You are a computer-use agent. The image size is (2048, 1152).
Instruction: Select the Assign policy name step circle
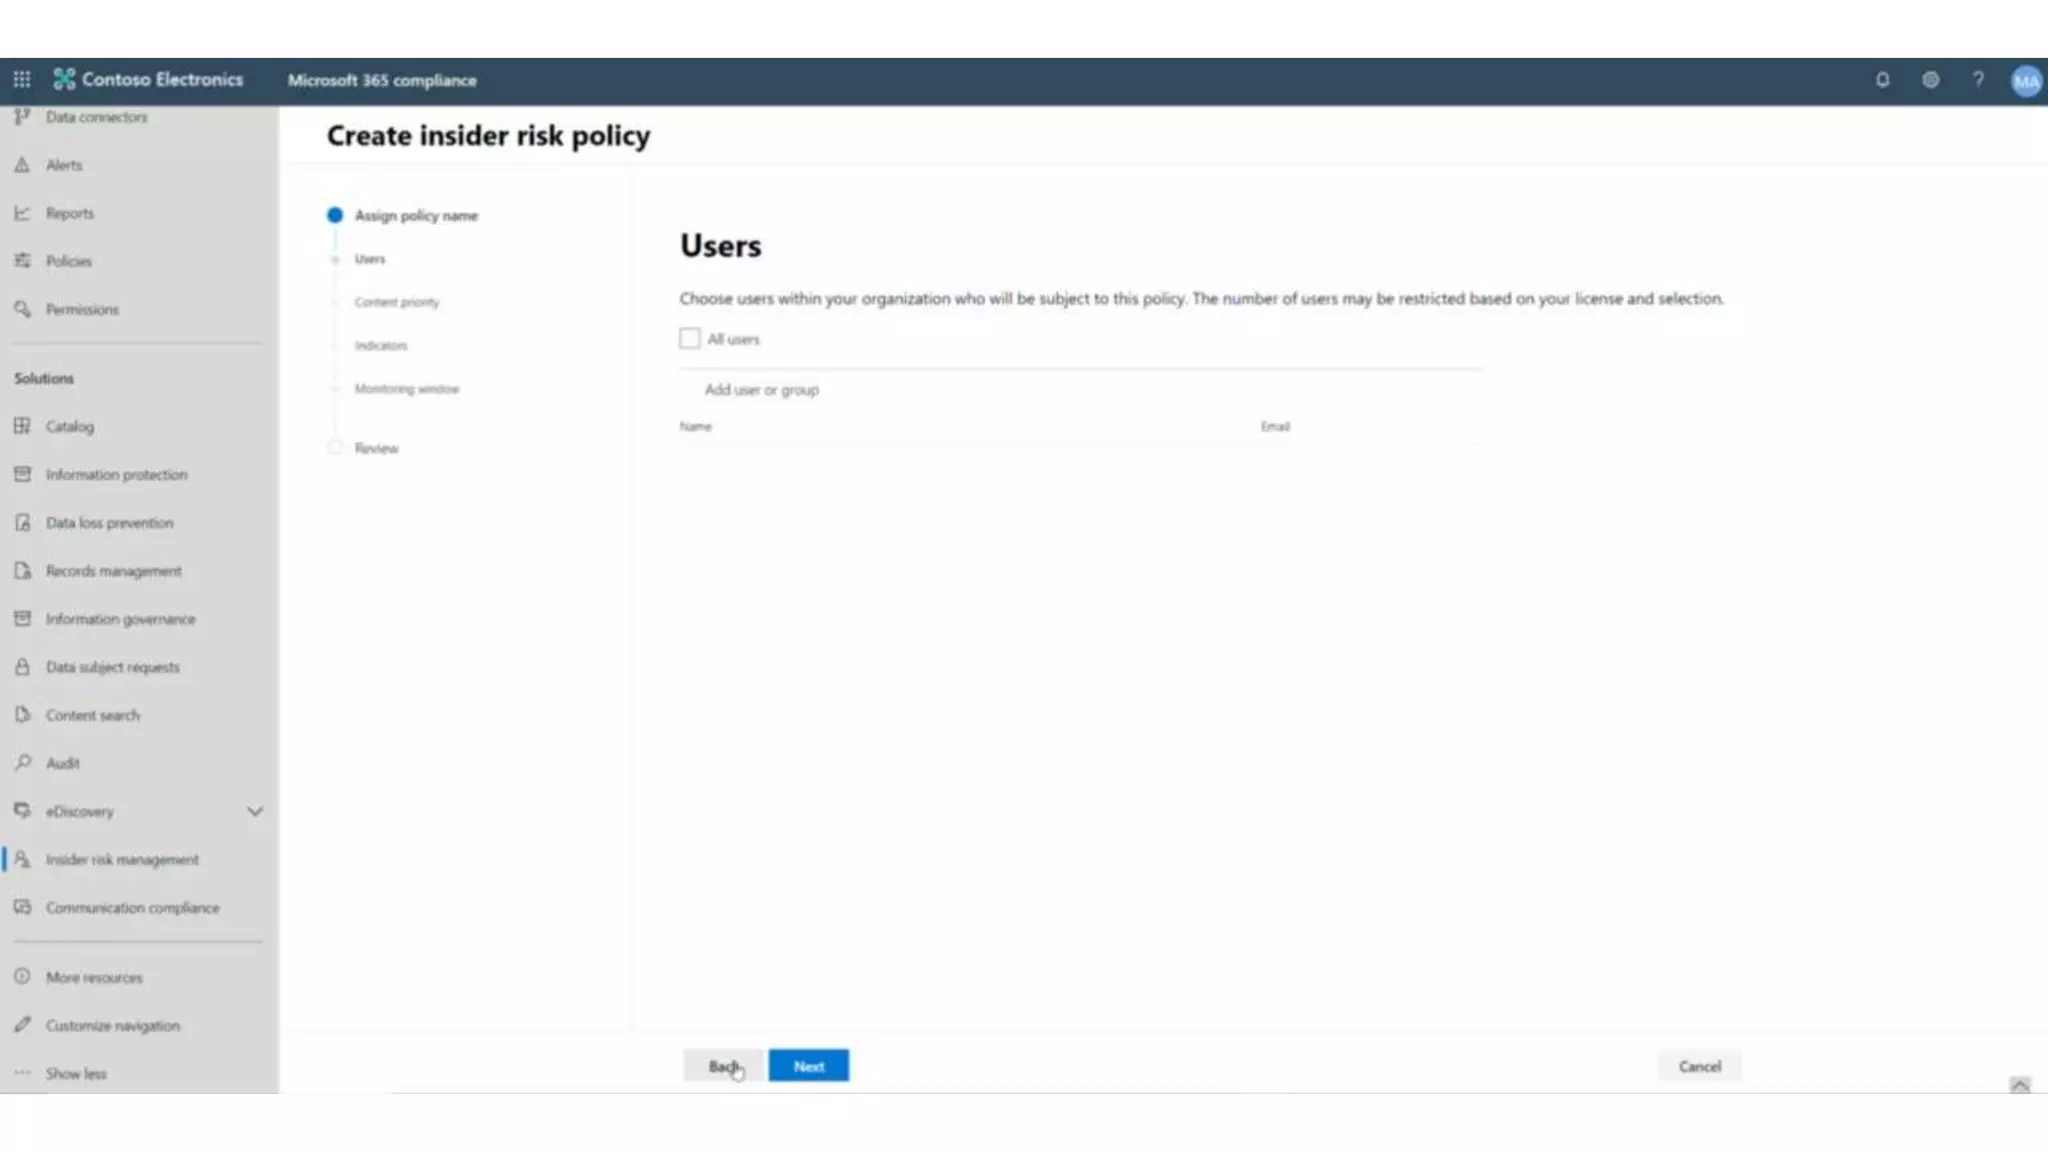[x=335, y=215]
